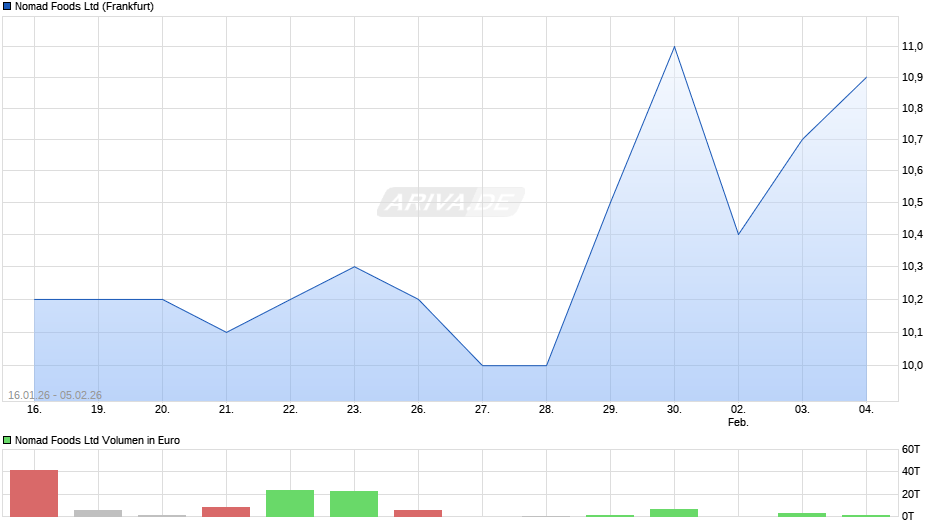Viewport: 940px width, 526px height.
Task: Click the green volume bar for the 22nd
Action: 290,503
